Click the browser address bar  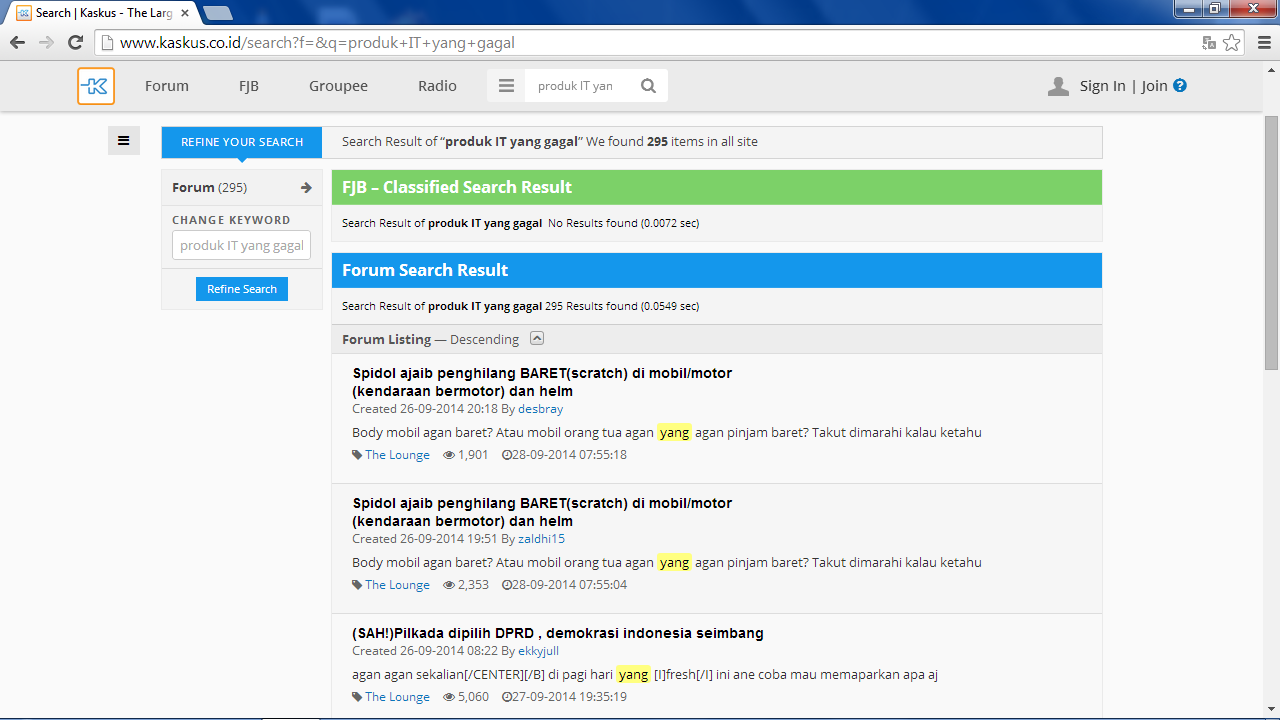[650, 43]
